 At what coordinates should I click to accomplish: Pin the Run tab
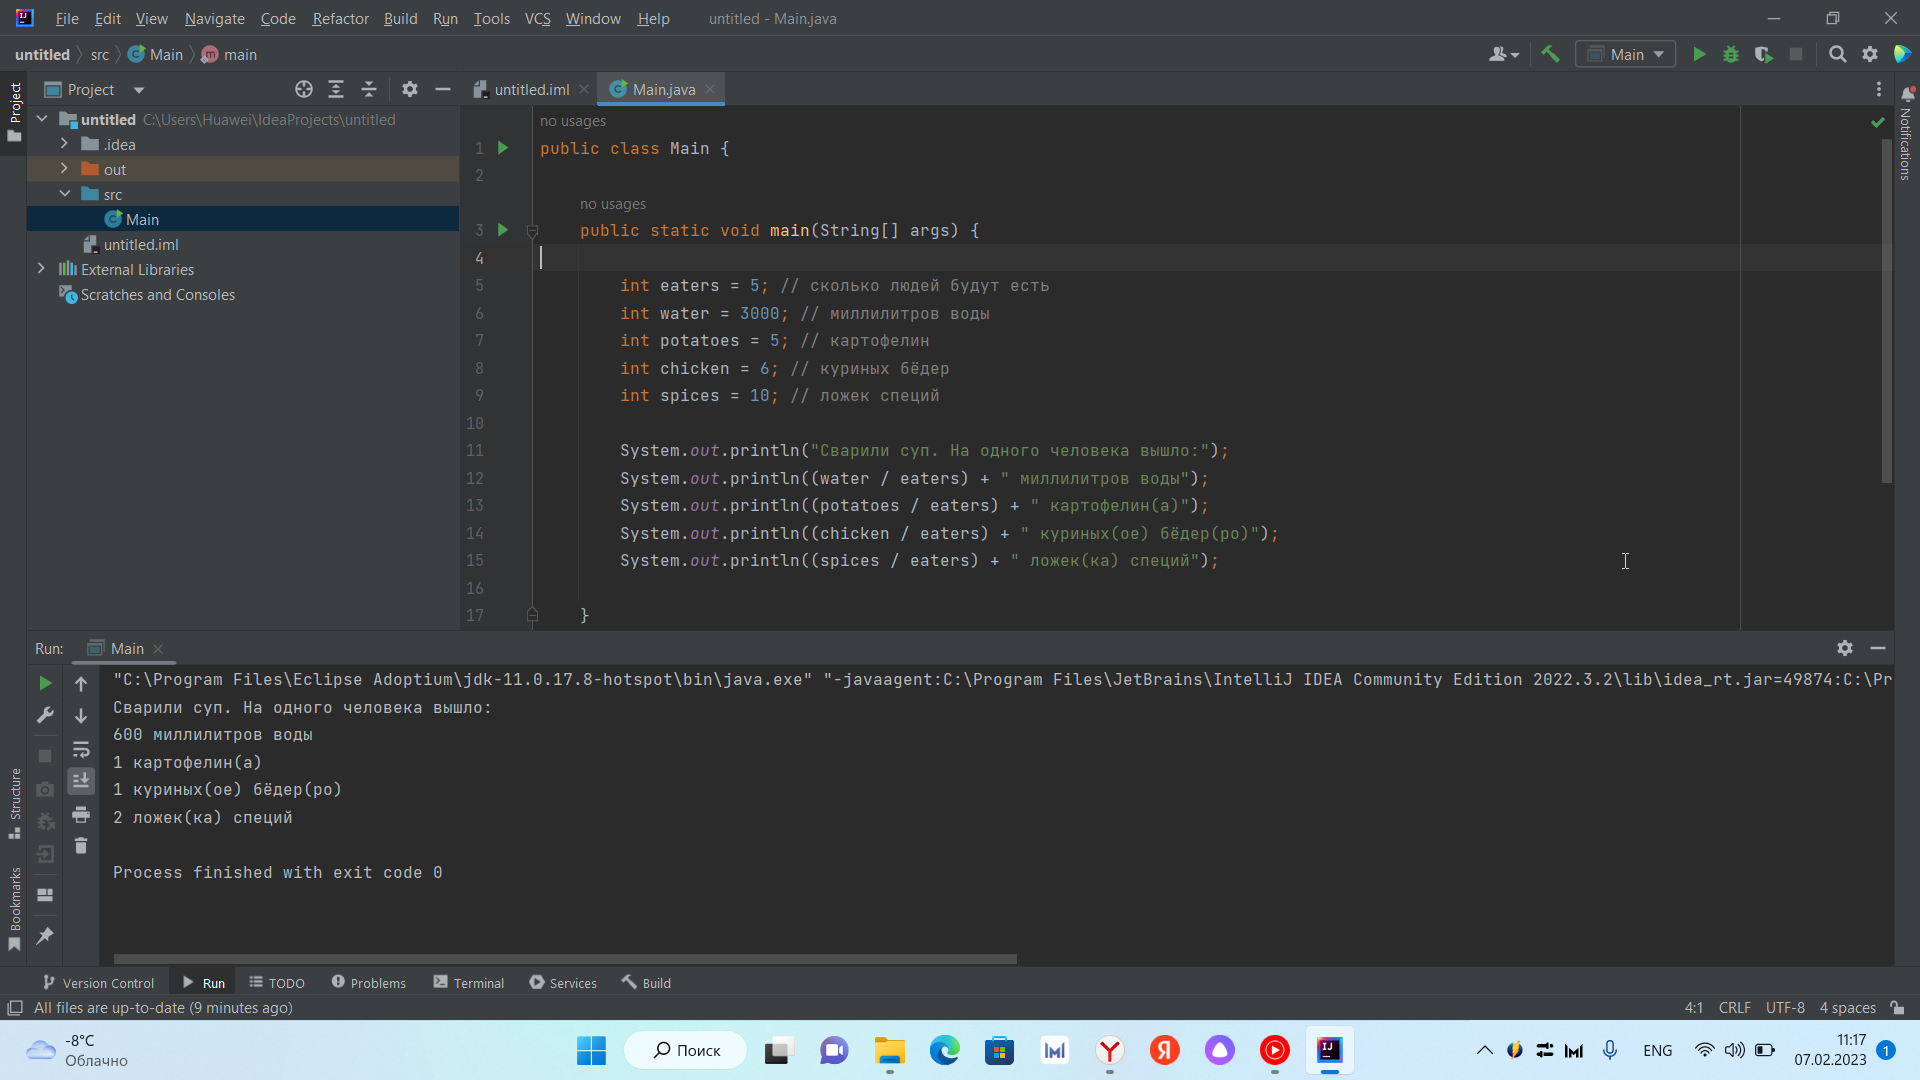point(44,936)
